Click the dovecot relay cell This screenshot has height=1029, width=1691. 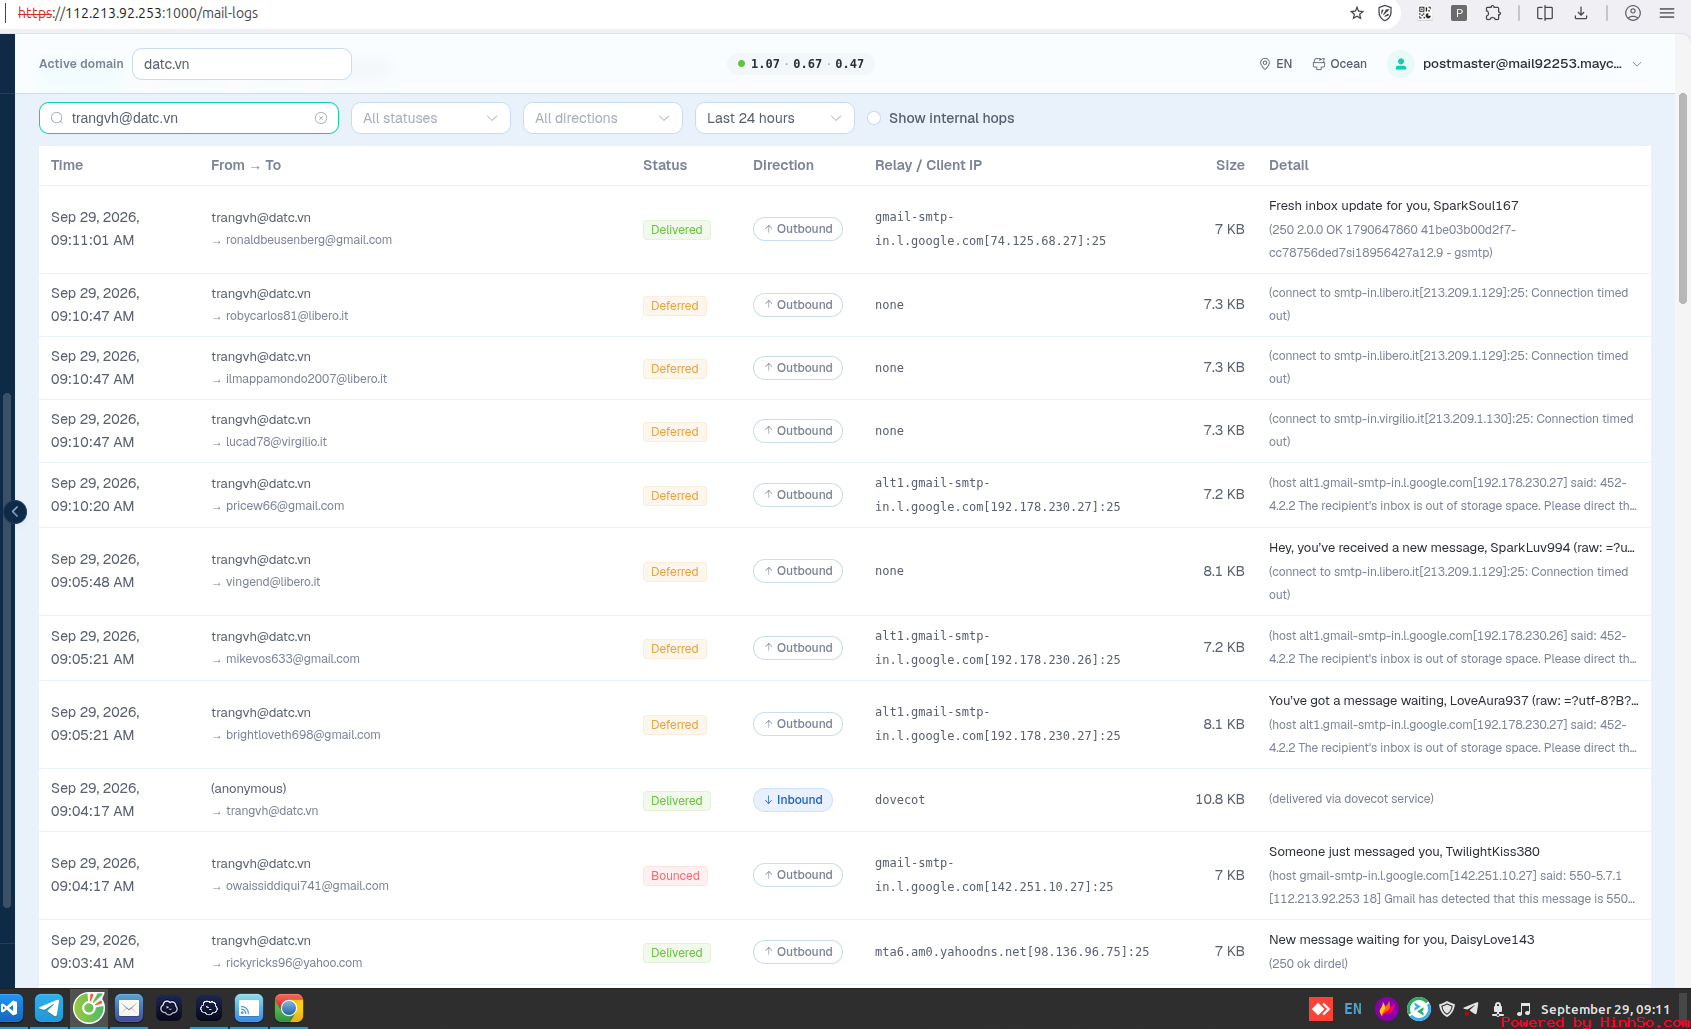coord(900,800)
